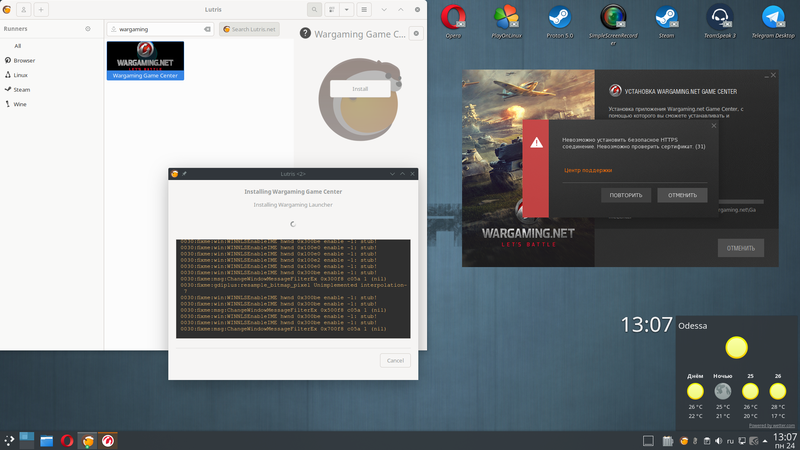
Task: Open Opera from the taskbar
Action: coord(67,441)
